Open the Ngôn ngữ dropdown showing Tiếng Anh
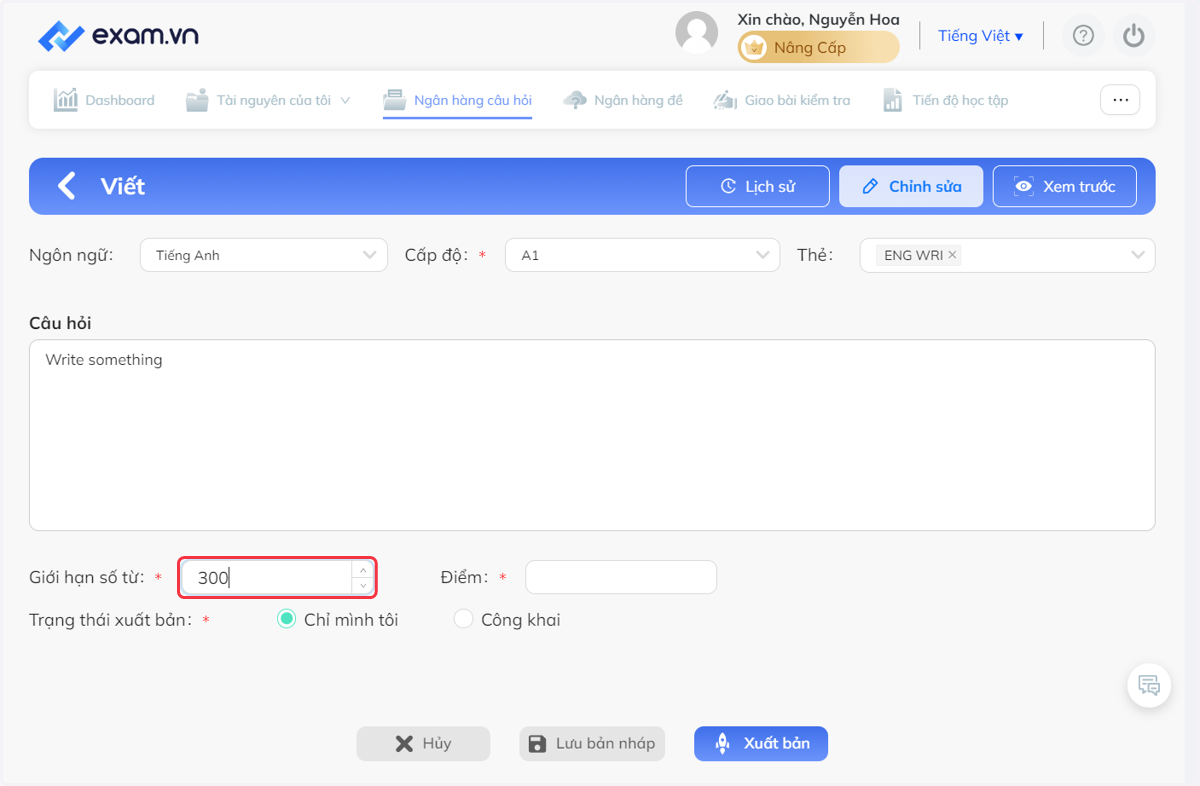 (263, 255)
